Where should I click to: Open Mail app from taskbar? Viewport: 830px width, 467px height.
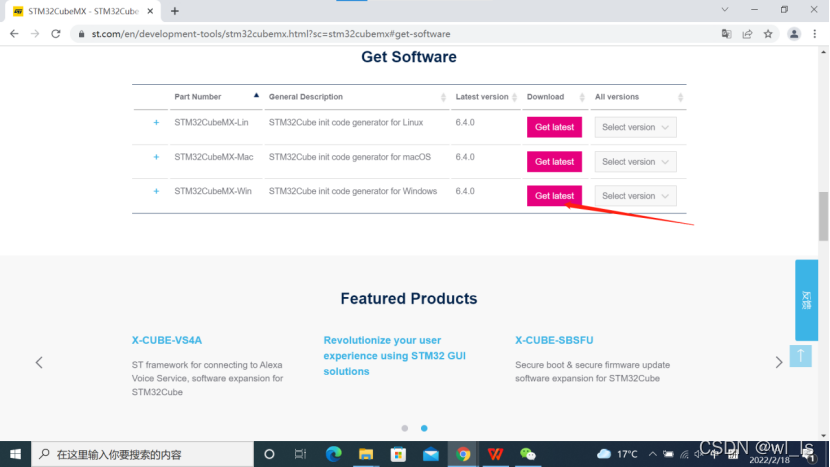pos(430,454)
